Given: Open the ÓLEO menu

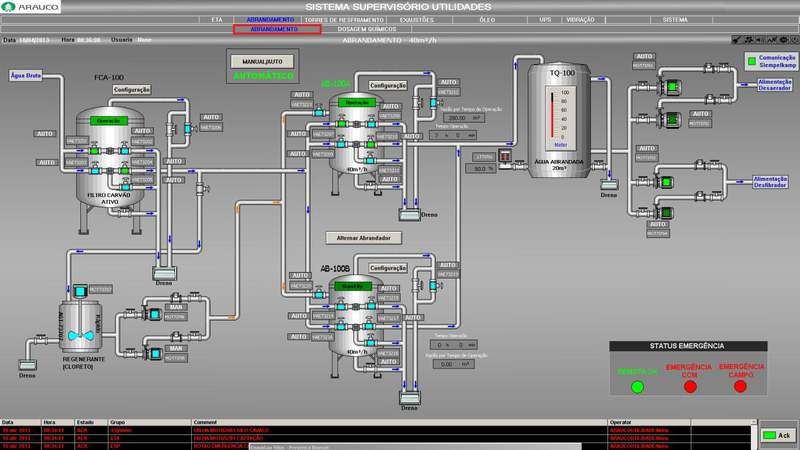Looking at the screenshot, I should 487,20.
